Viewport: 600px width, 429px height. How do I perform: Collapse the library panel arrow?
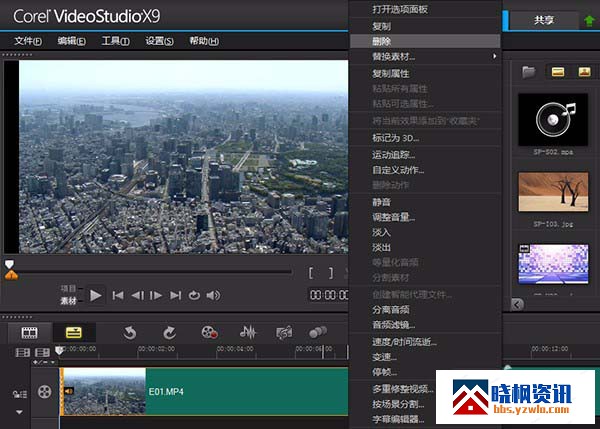click(517, 305)
